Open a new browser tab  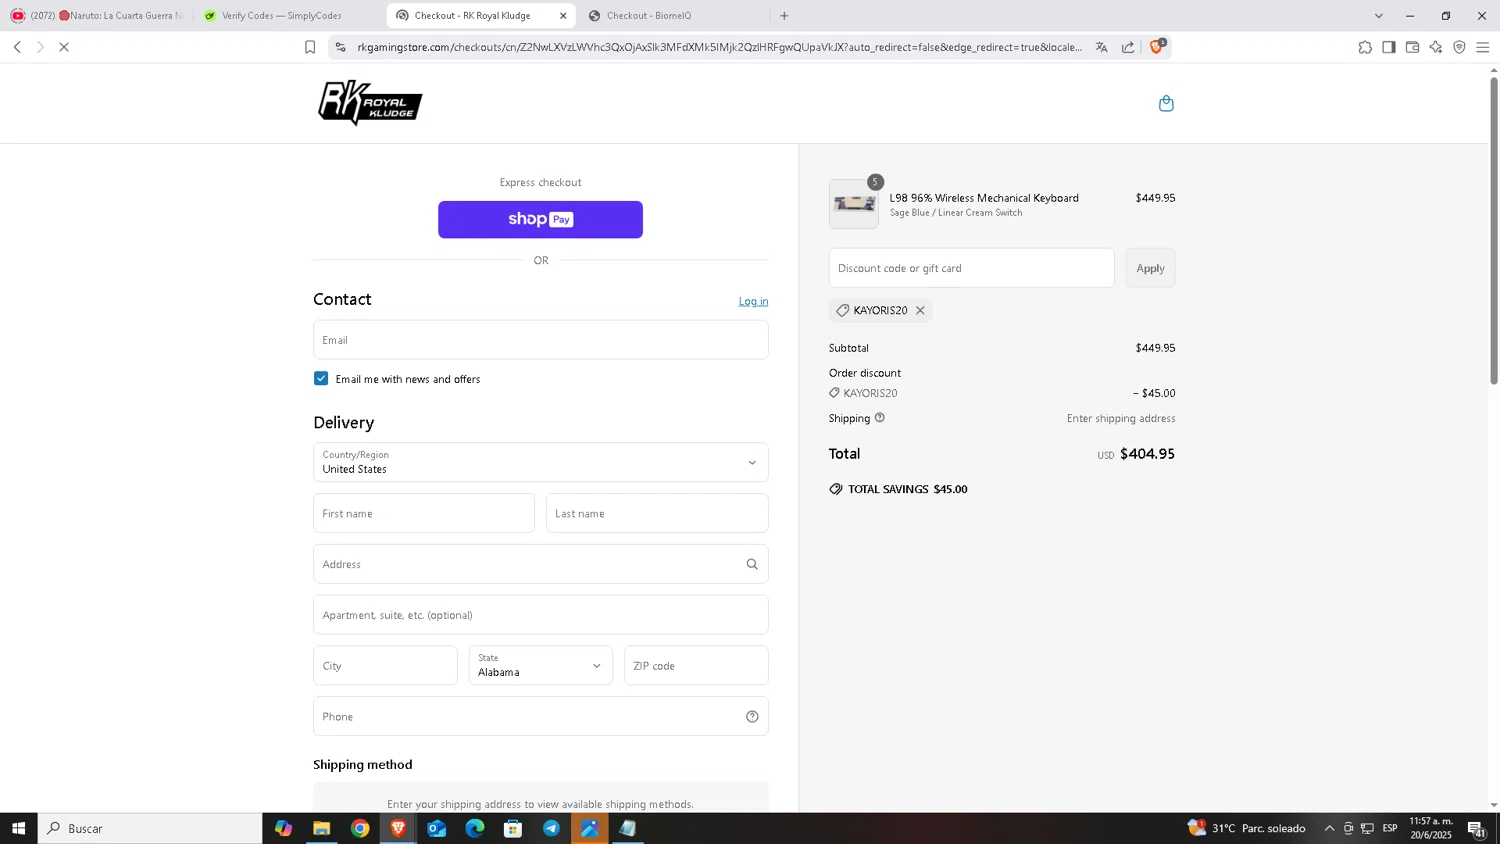coord(784,16)
